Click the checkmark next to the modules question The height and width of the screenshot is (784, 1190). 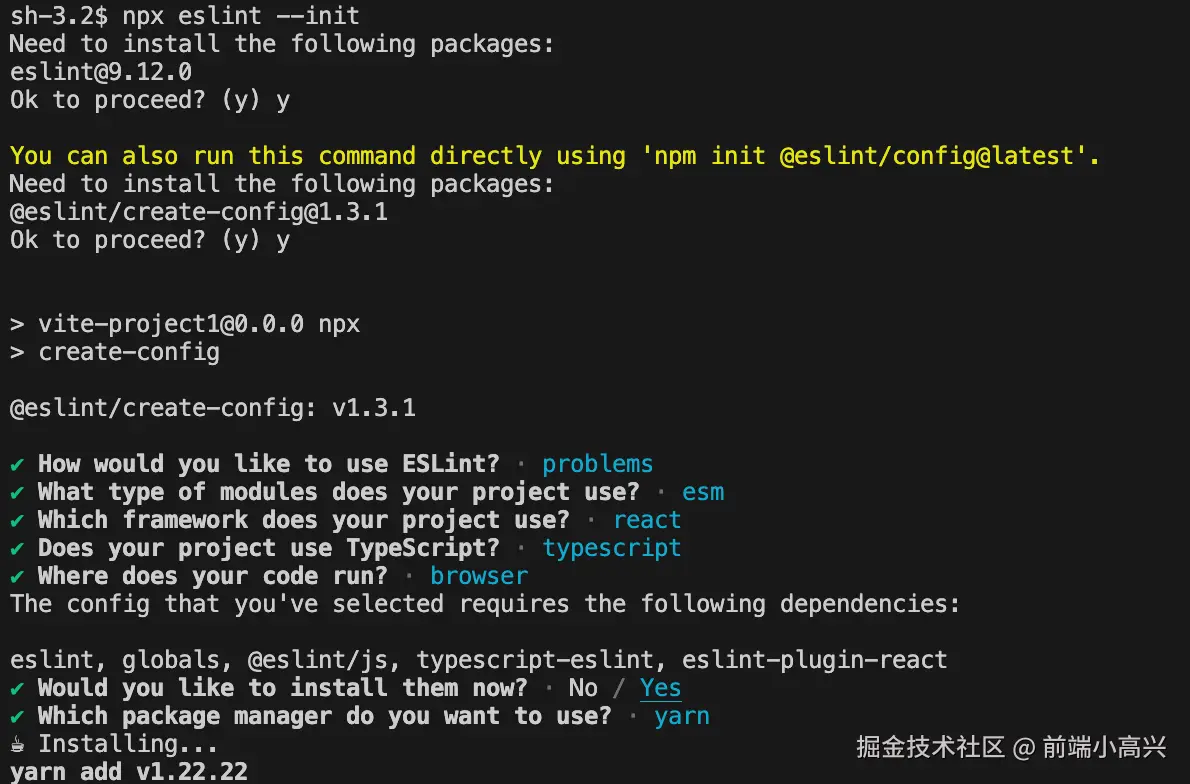pyautogui.click(x=17, y=492)
